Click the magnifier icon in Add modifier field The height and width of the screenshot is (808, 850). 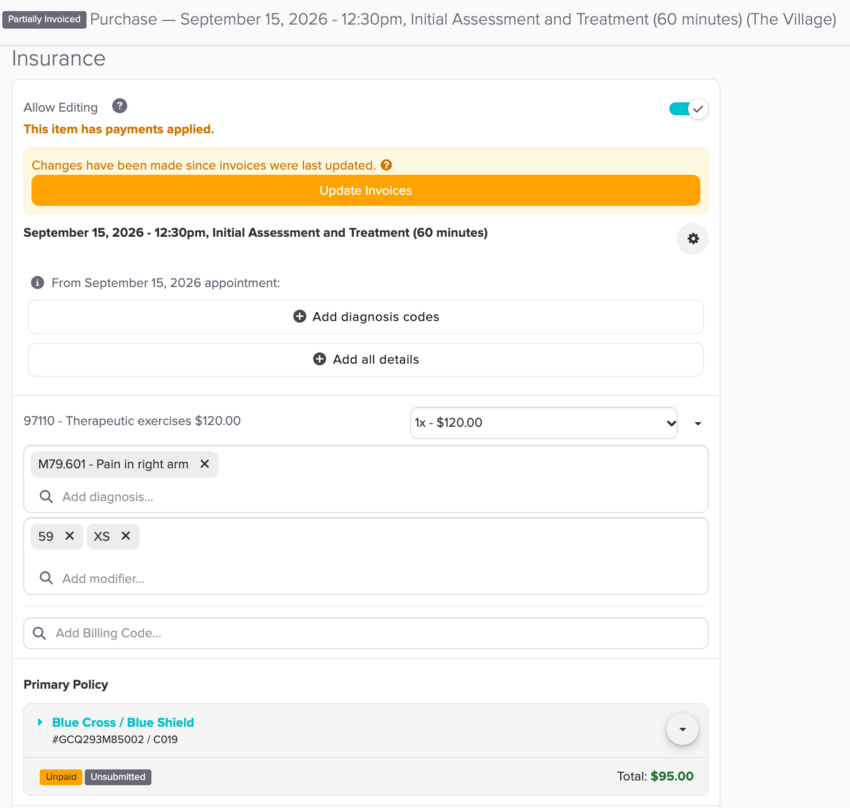coord(46,578)
